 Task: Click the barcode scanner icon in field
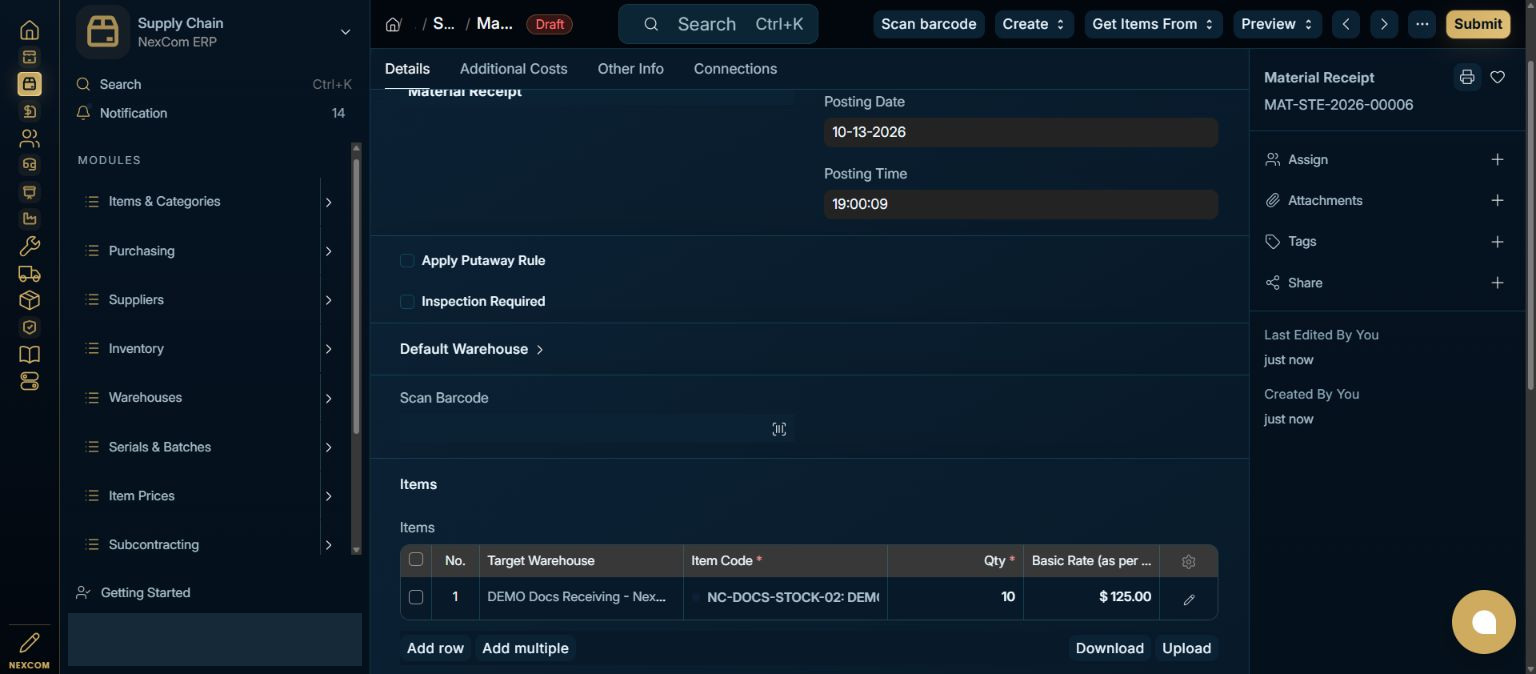pyautogui.click(x=779, y=429)
